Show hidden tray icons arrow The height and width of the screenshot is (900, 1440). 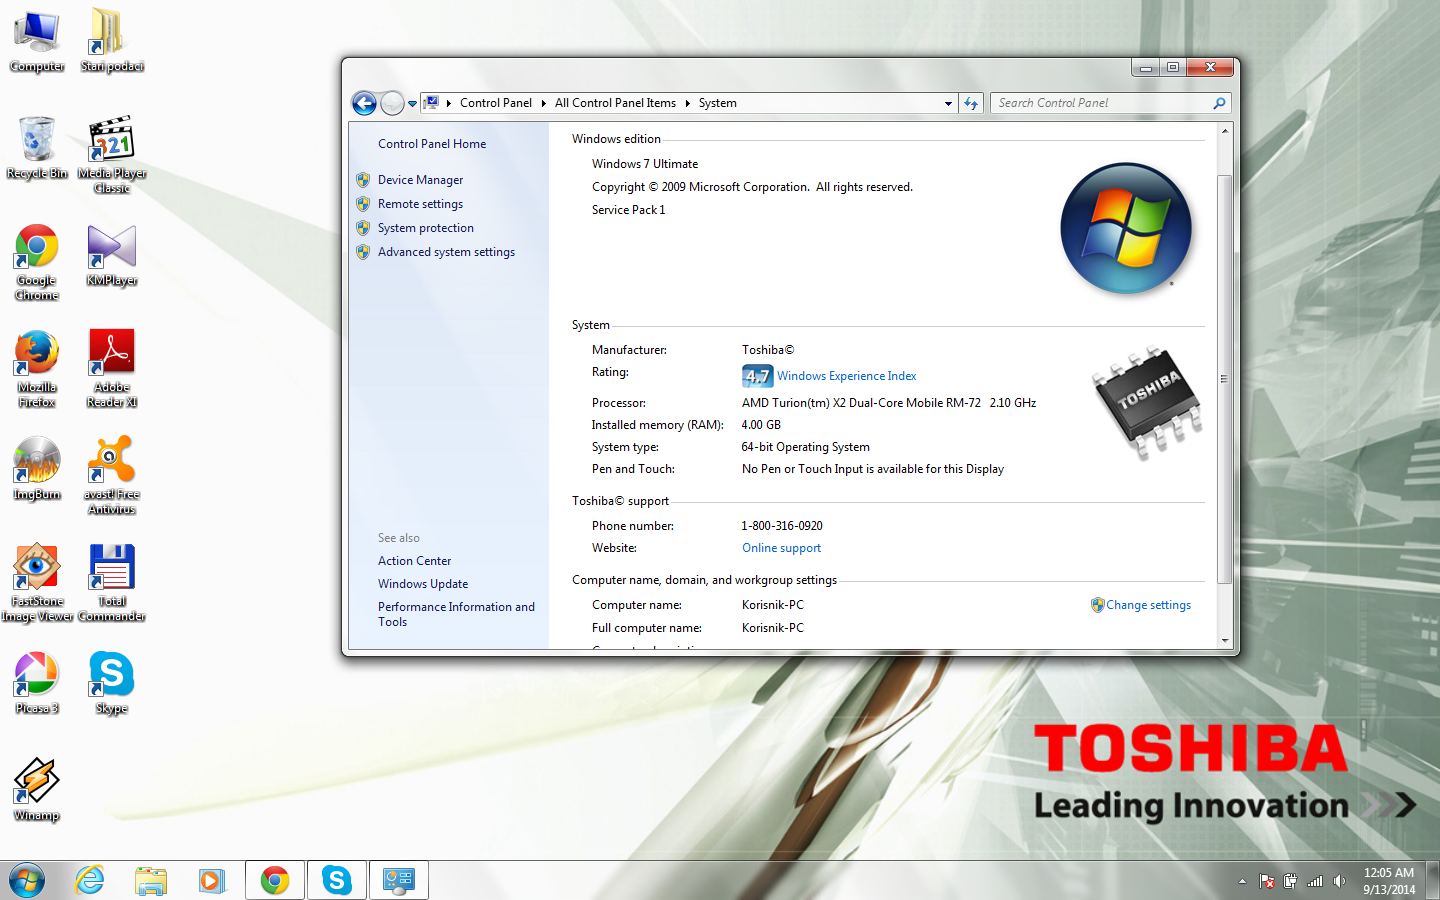tap(1242, 881)
